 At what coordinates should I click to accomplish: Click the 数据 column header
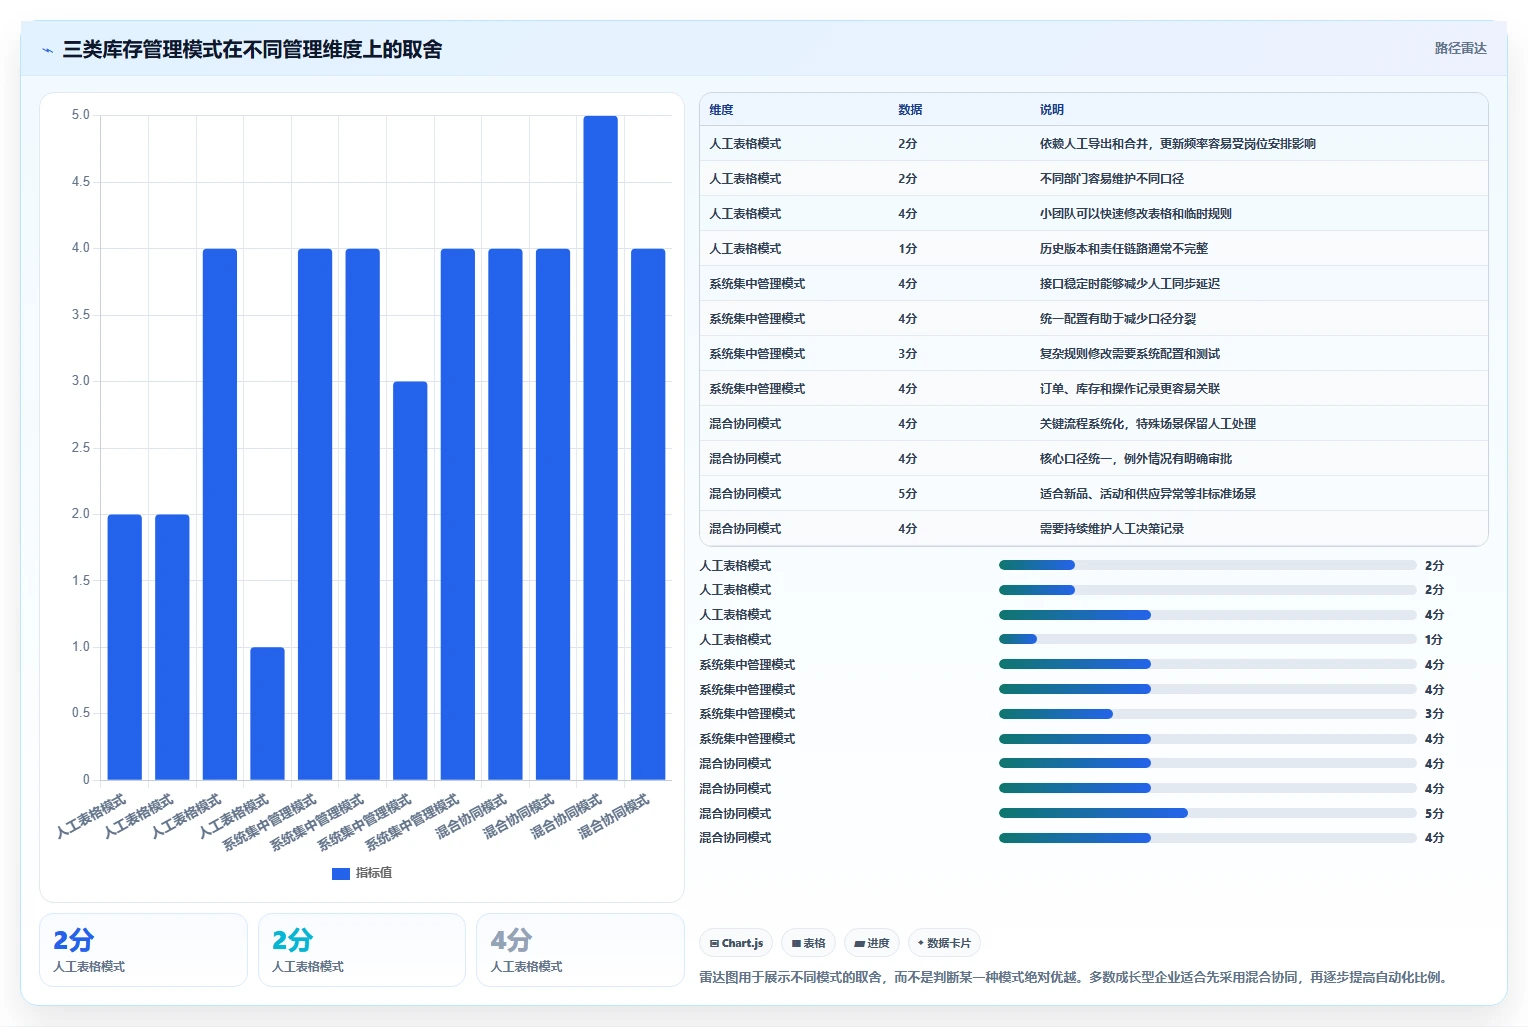910,110
